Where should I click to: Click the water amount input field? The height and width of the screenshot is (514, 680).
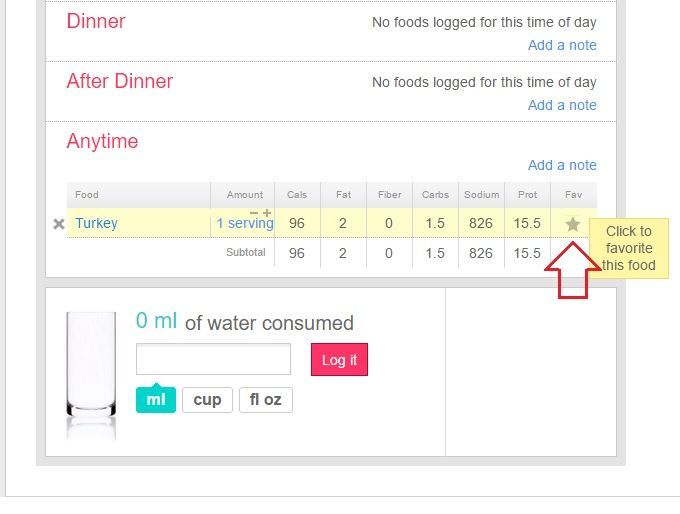[x=213, y=359]
